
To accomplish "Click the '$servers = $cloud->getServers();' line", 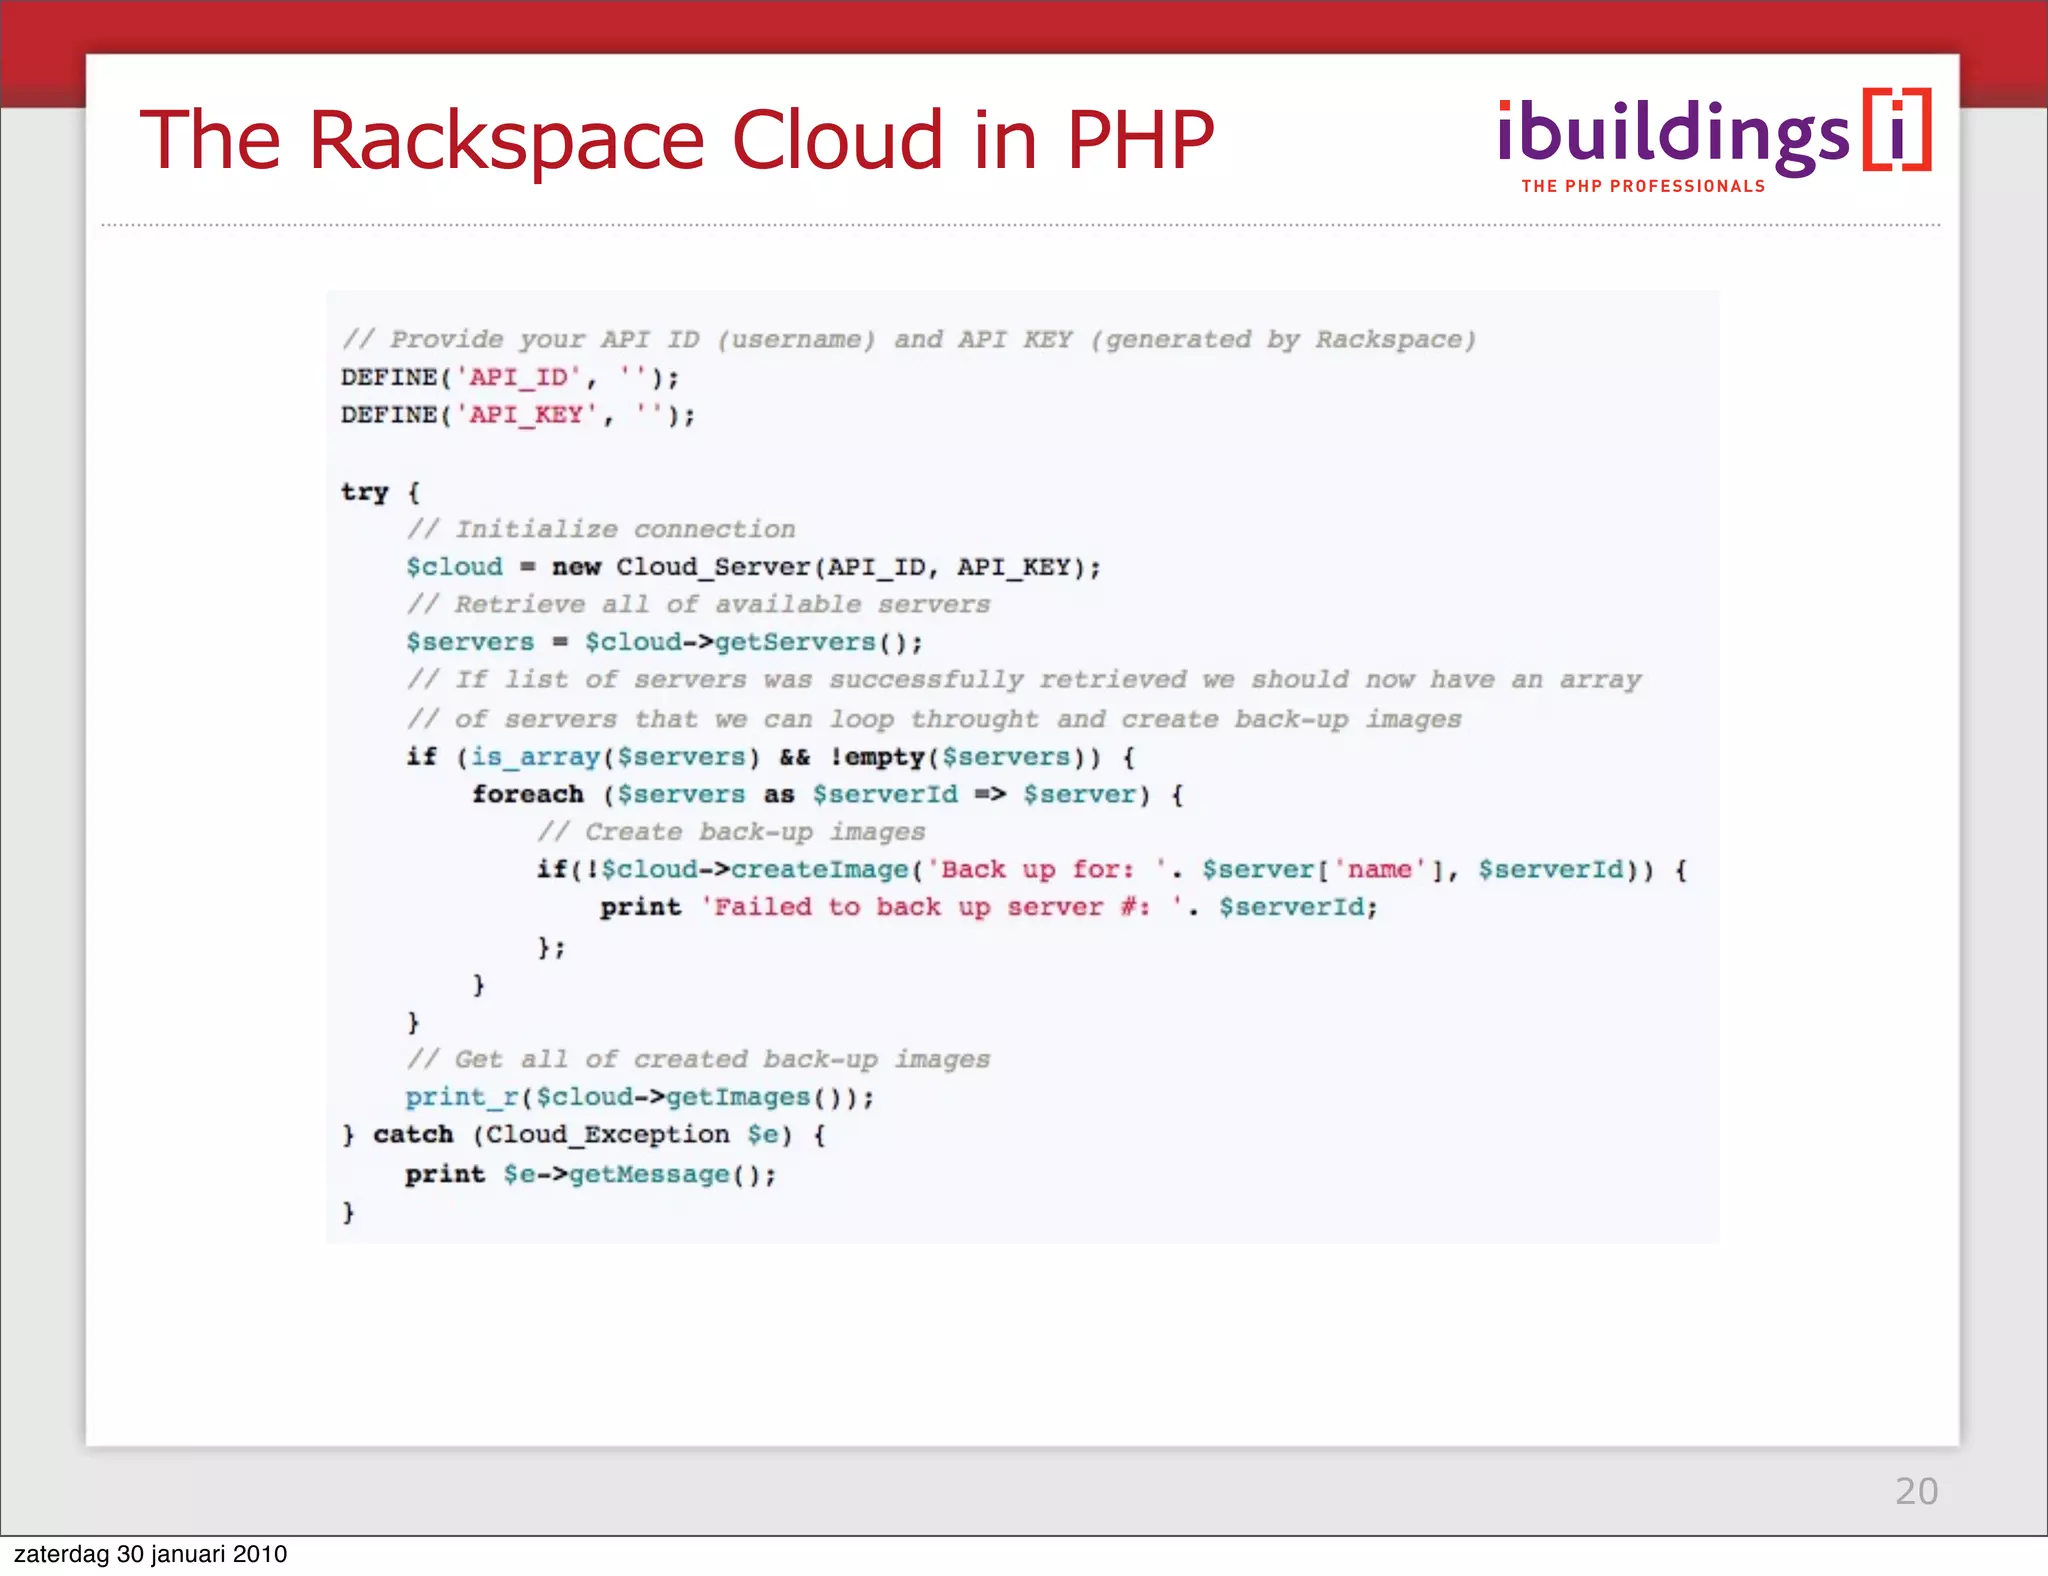I will click(664, 642).
